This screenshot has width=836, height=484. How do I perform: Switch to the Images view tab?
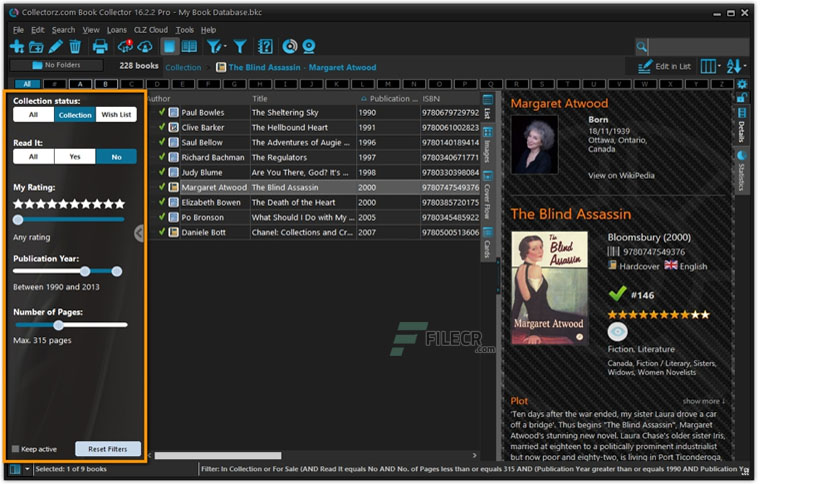487,145
